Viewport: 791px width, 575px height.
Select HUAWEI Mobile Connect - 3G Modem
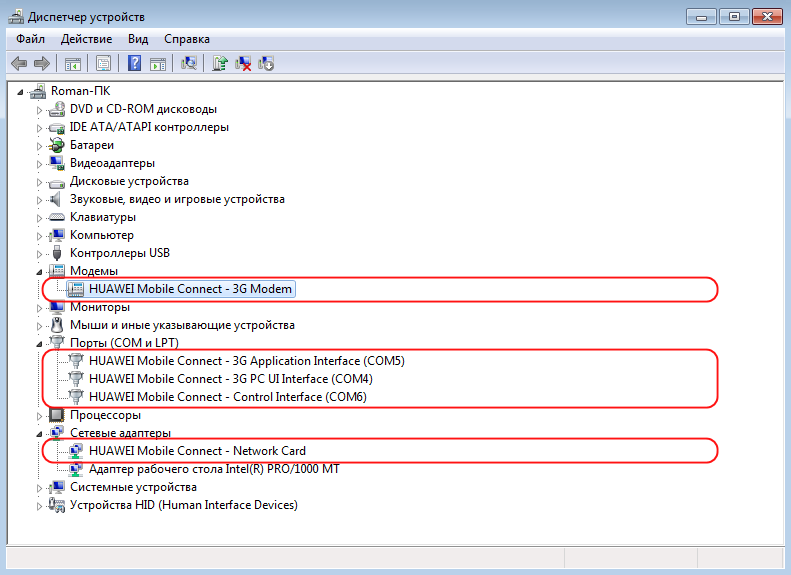(x=190, y=289)
